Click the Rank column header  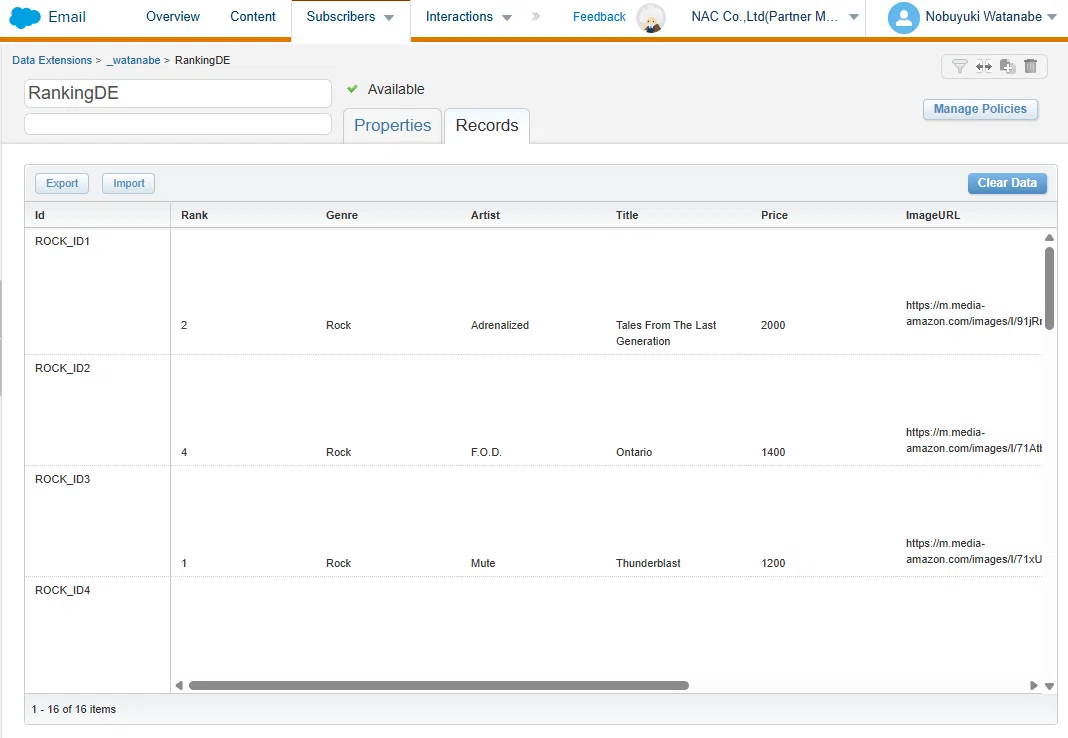[243, 215]
